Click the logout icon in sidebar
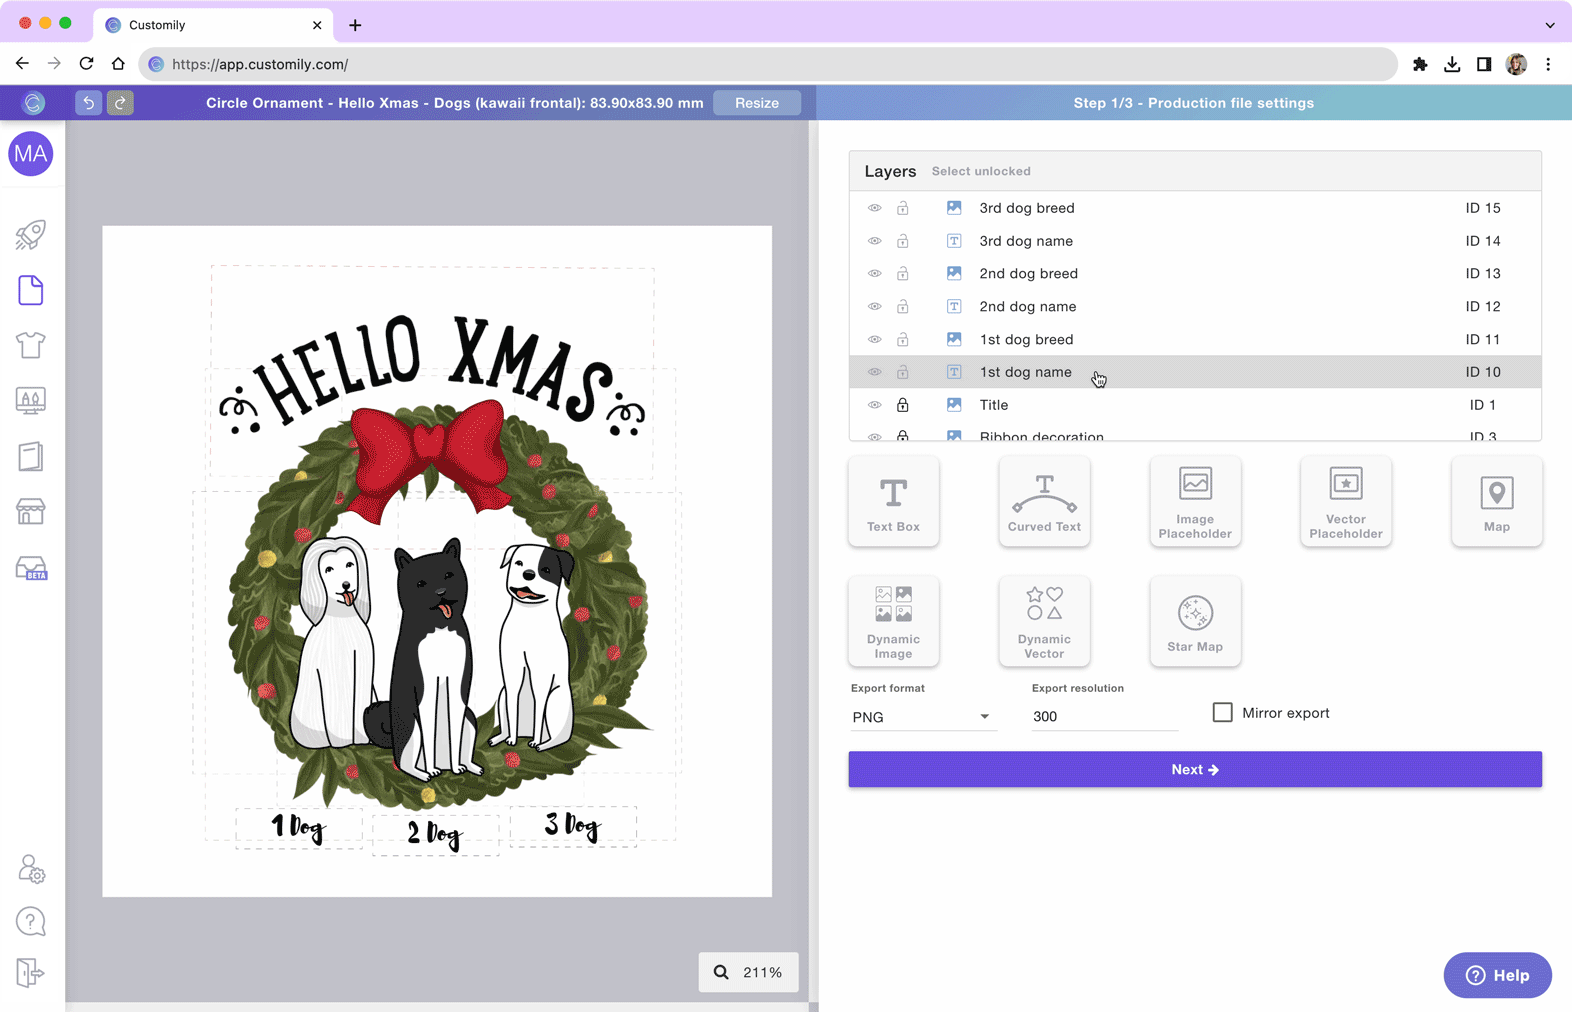This screenshot has height=1012, width=1572. (30, 972)
